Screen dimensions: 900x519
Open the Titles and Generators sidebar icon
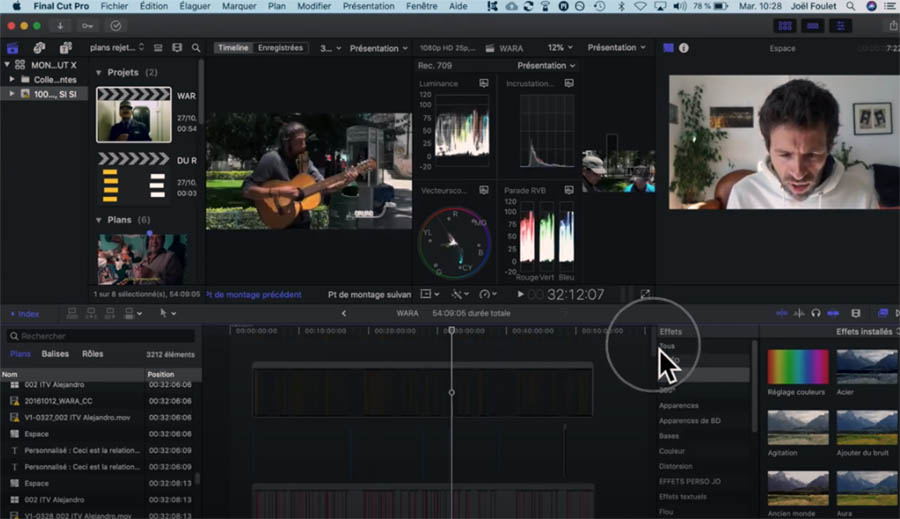click(x=65, y=48)
